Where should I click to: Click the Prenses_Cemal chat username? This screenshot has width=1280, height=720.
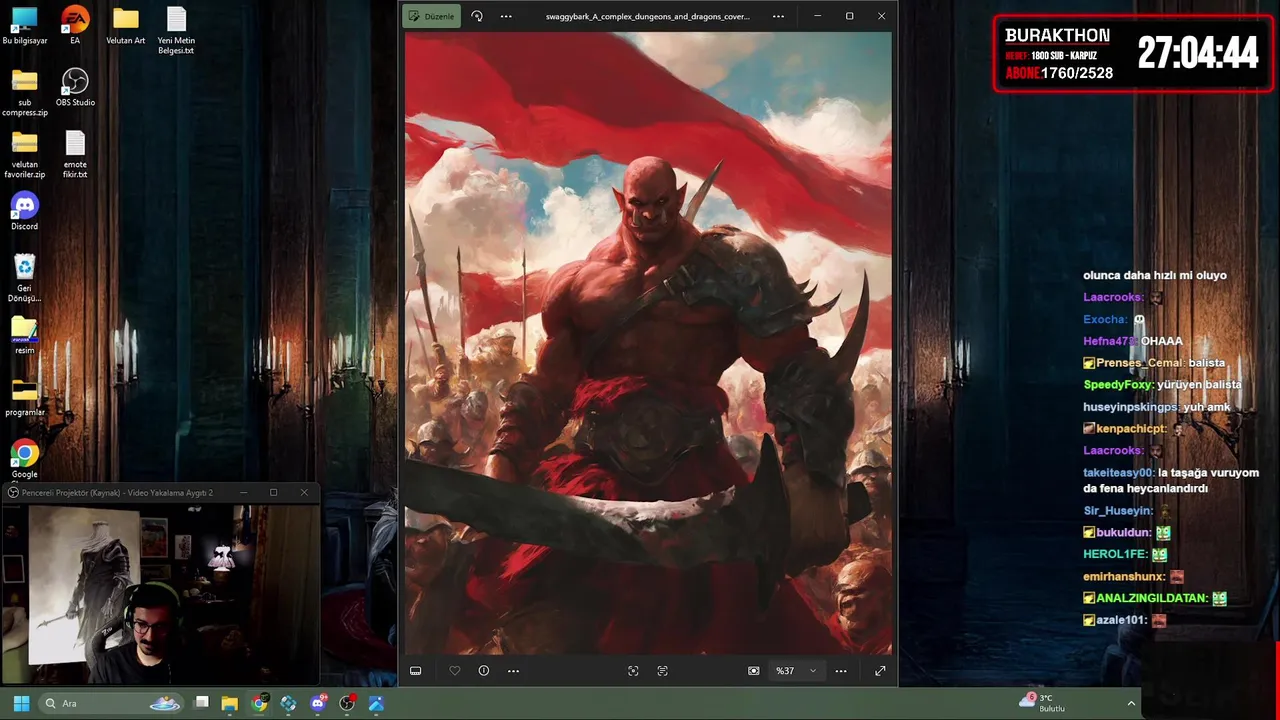pos(1141,363)
